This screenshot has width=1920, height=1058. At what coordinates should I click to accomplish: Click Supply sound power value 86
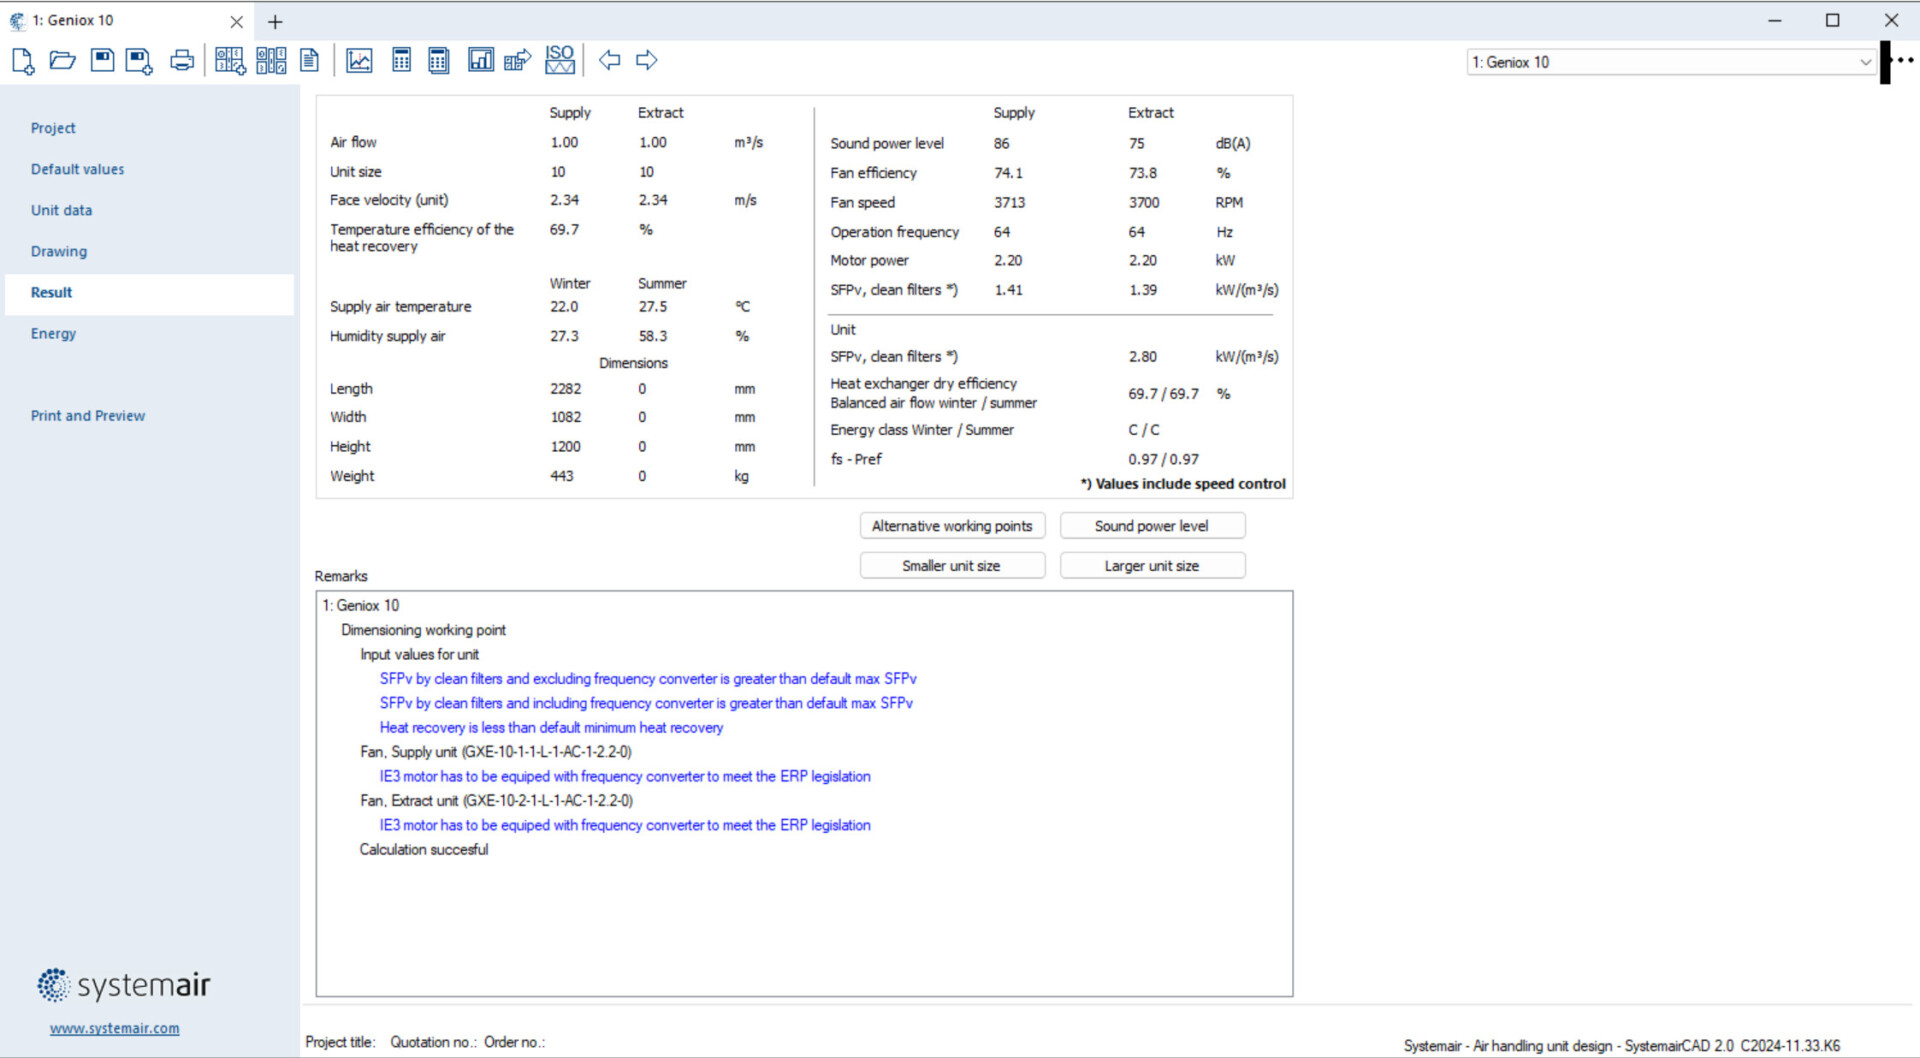1001,144
